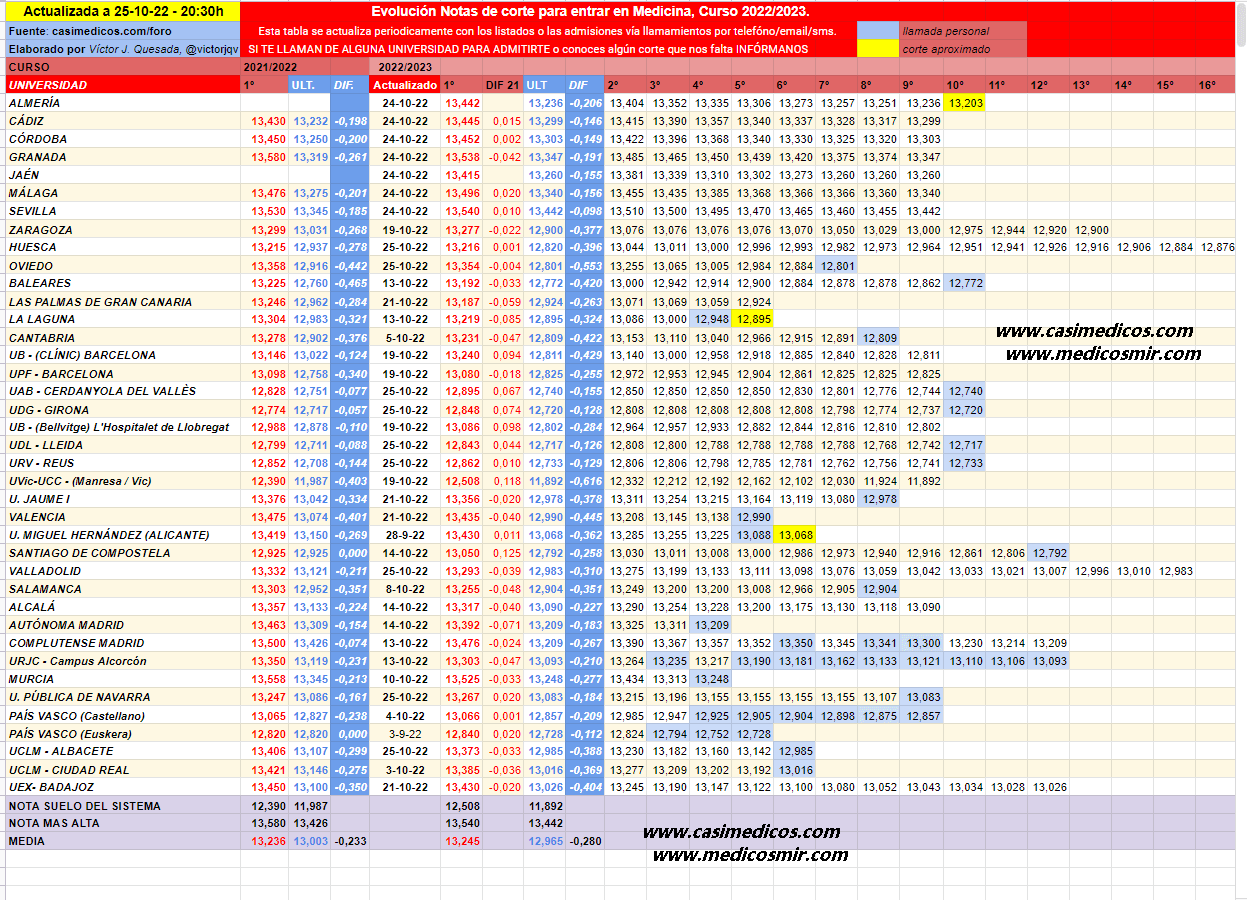Image resolution: width=1247 pixels, height=900 pixels.
Task: Select 'NOTA MAS ALTA' summary row label
Action: click(54, 823)
